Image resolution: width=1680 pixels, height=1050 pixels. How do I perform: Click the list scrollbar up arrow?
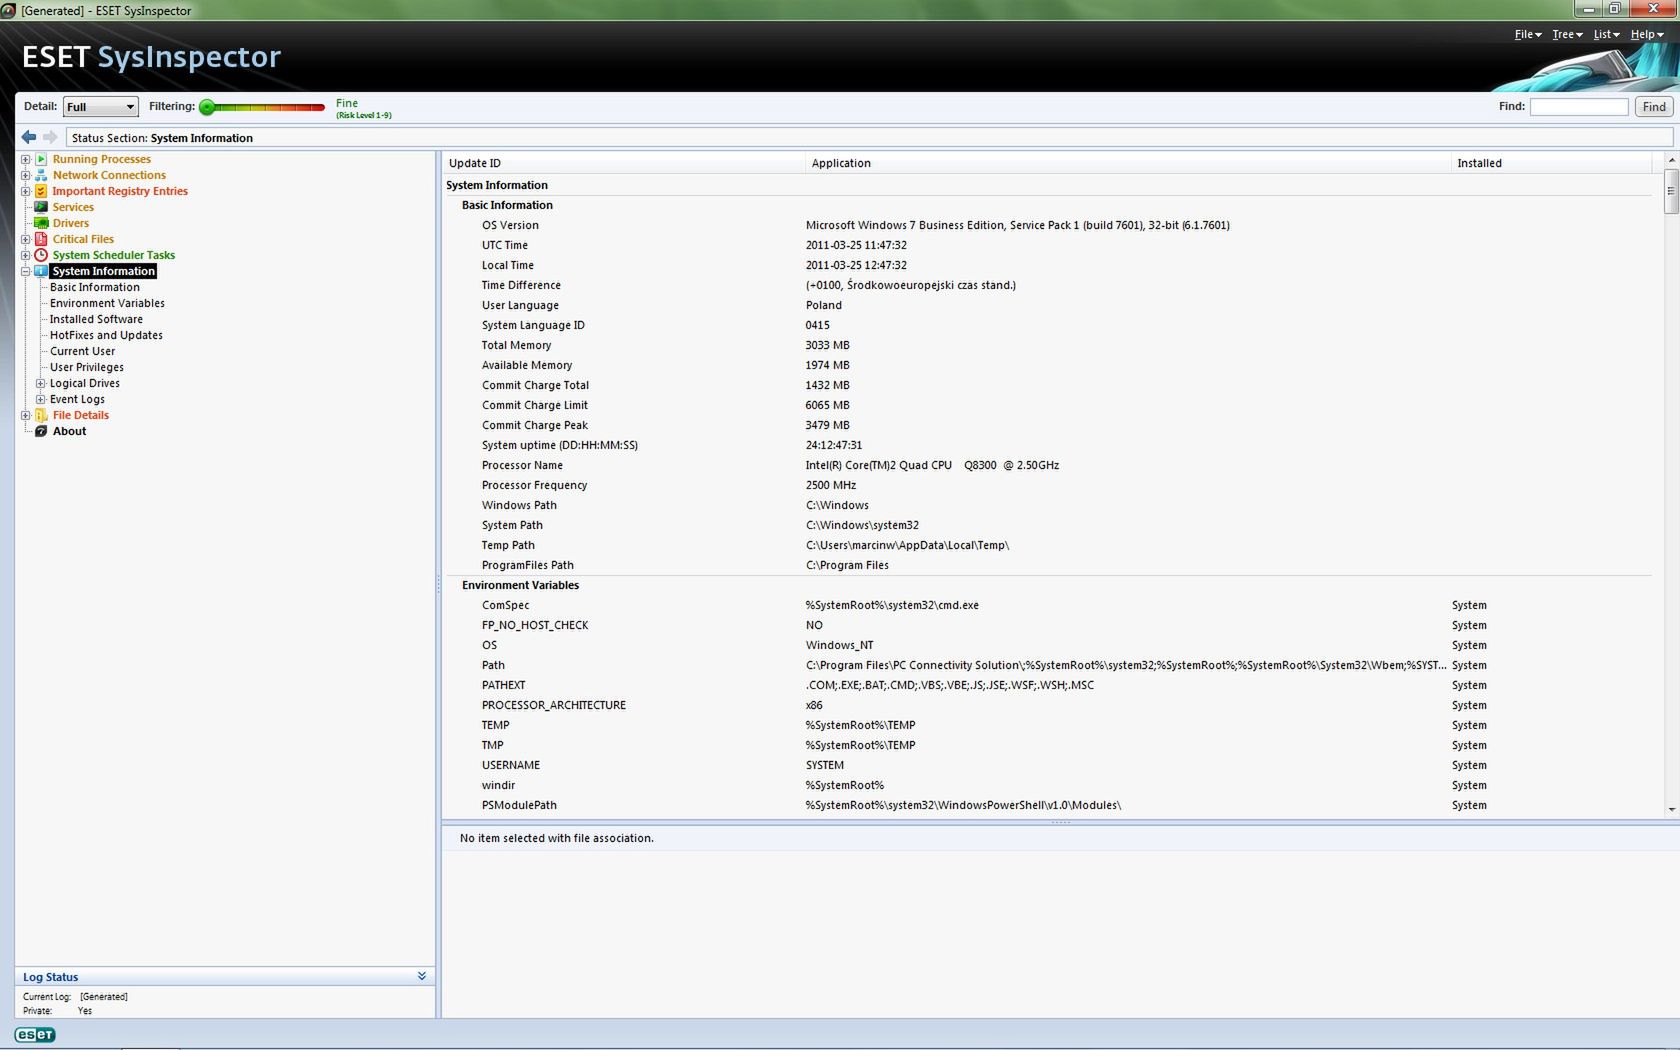(1670, 160)
